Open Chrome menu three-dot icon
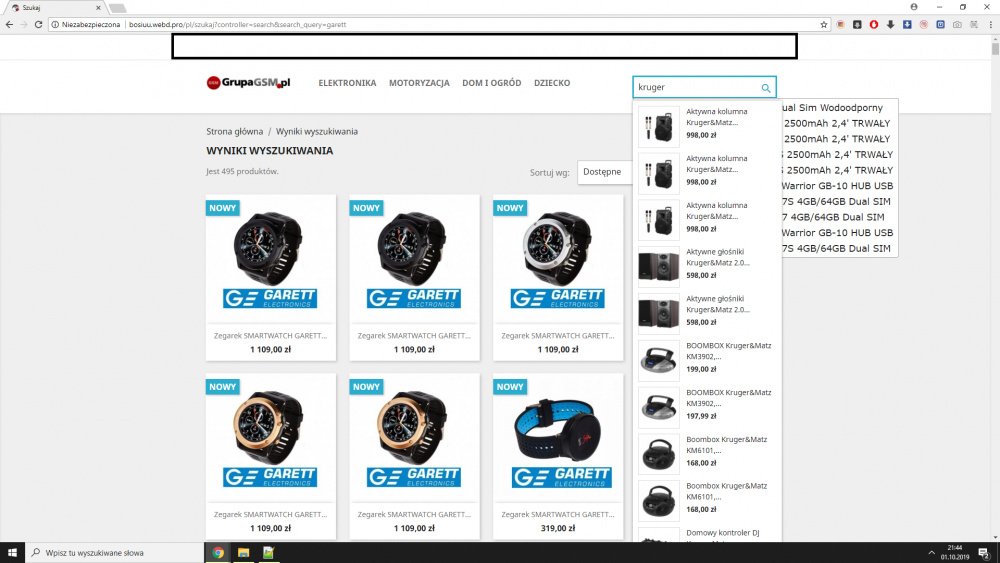Screen dimensions: 1000x563 (x=990, y=24)
